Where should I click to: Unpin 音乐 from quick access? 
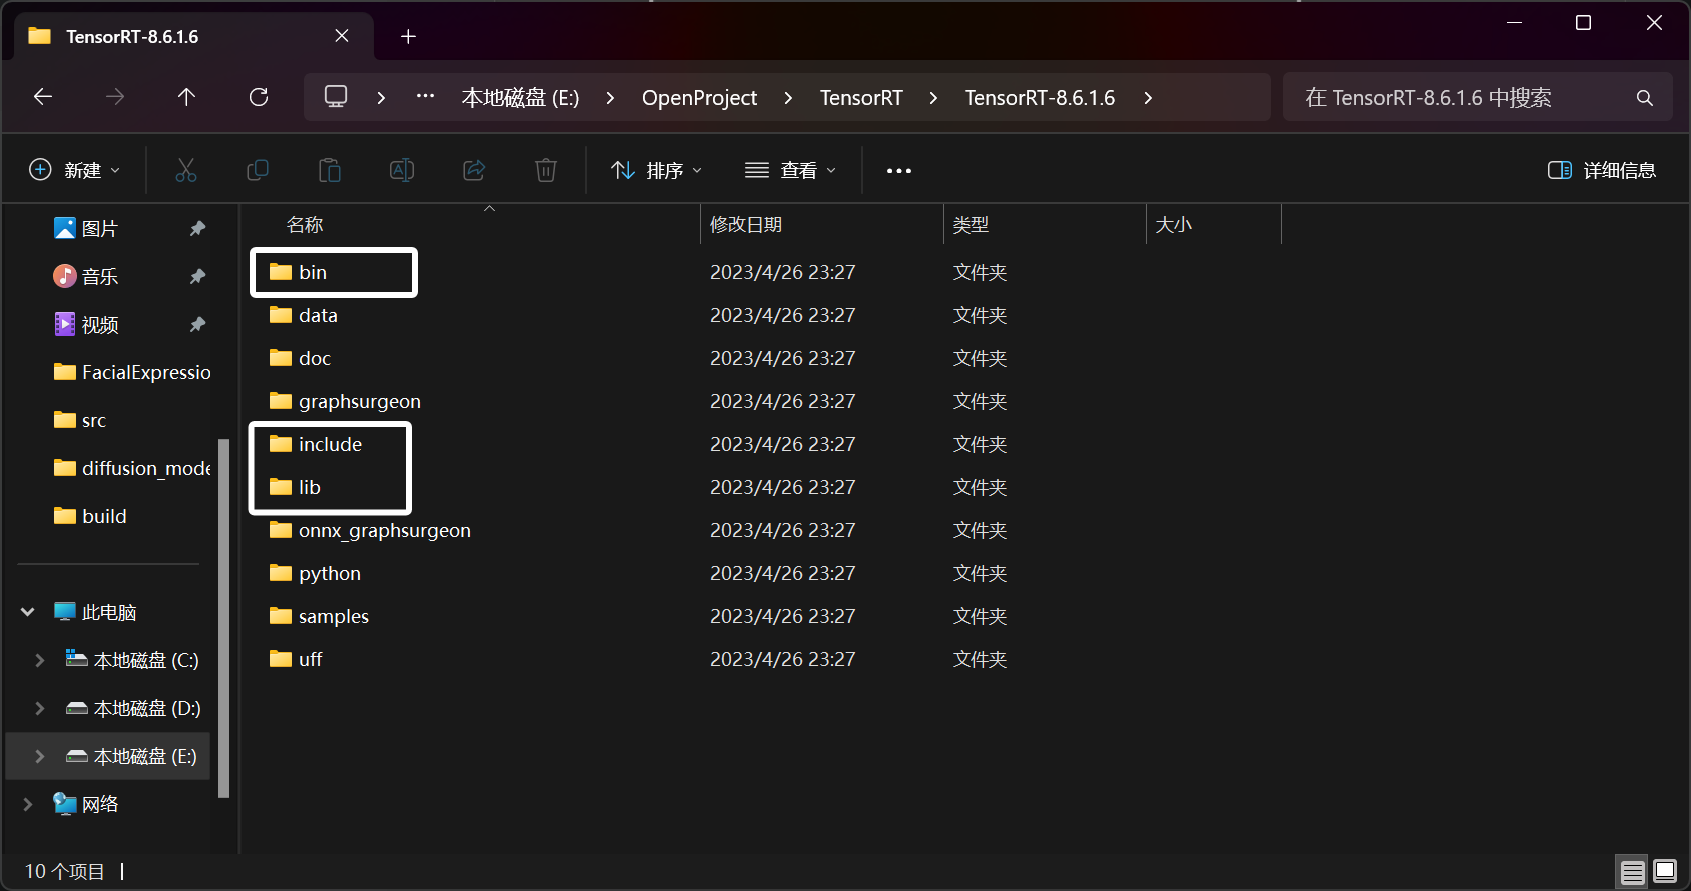(x=198, y=276)
